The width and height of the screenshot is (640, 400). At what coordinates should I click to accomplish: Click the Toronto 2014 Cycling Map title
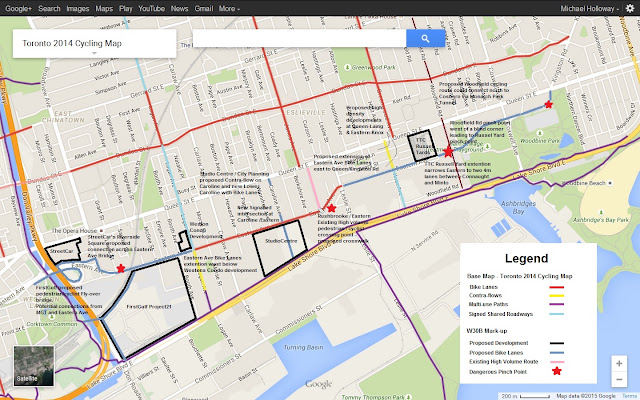[72, 43]
